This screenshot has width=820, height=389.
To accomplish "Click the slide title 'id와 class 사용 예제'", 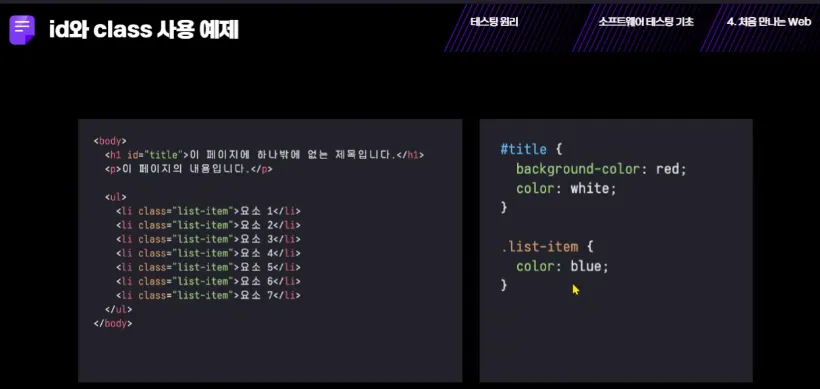I will pyautogui.click(x=144, y=30).
